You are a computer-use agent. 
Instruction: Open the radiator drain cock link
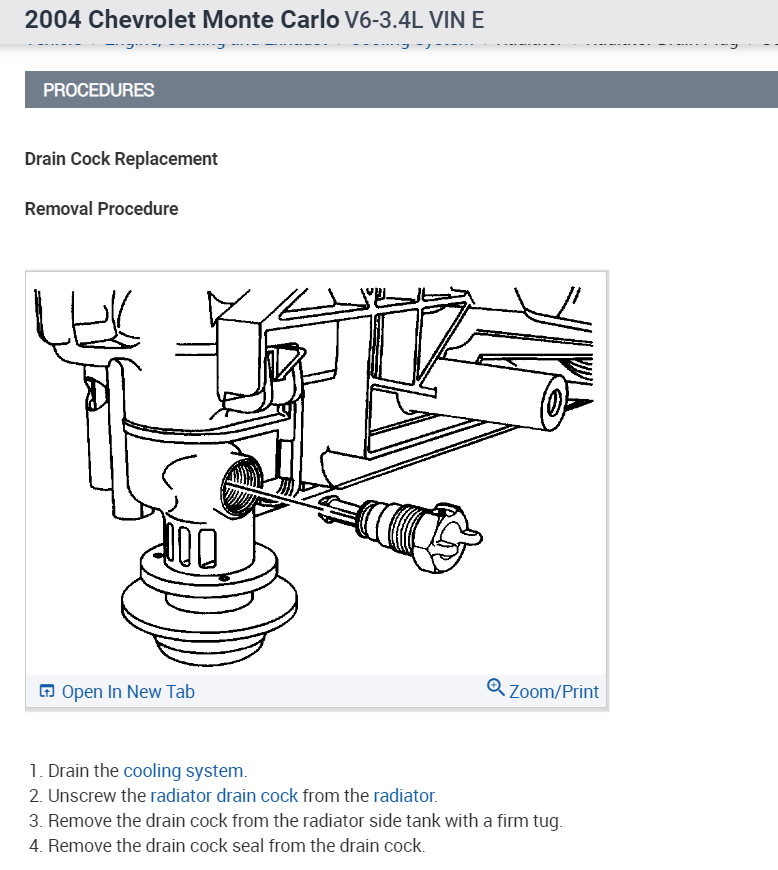224,796
